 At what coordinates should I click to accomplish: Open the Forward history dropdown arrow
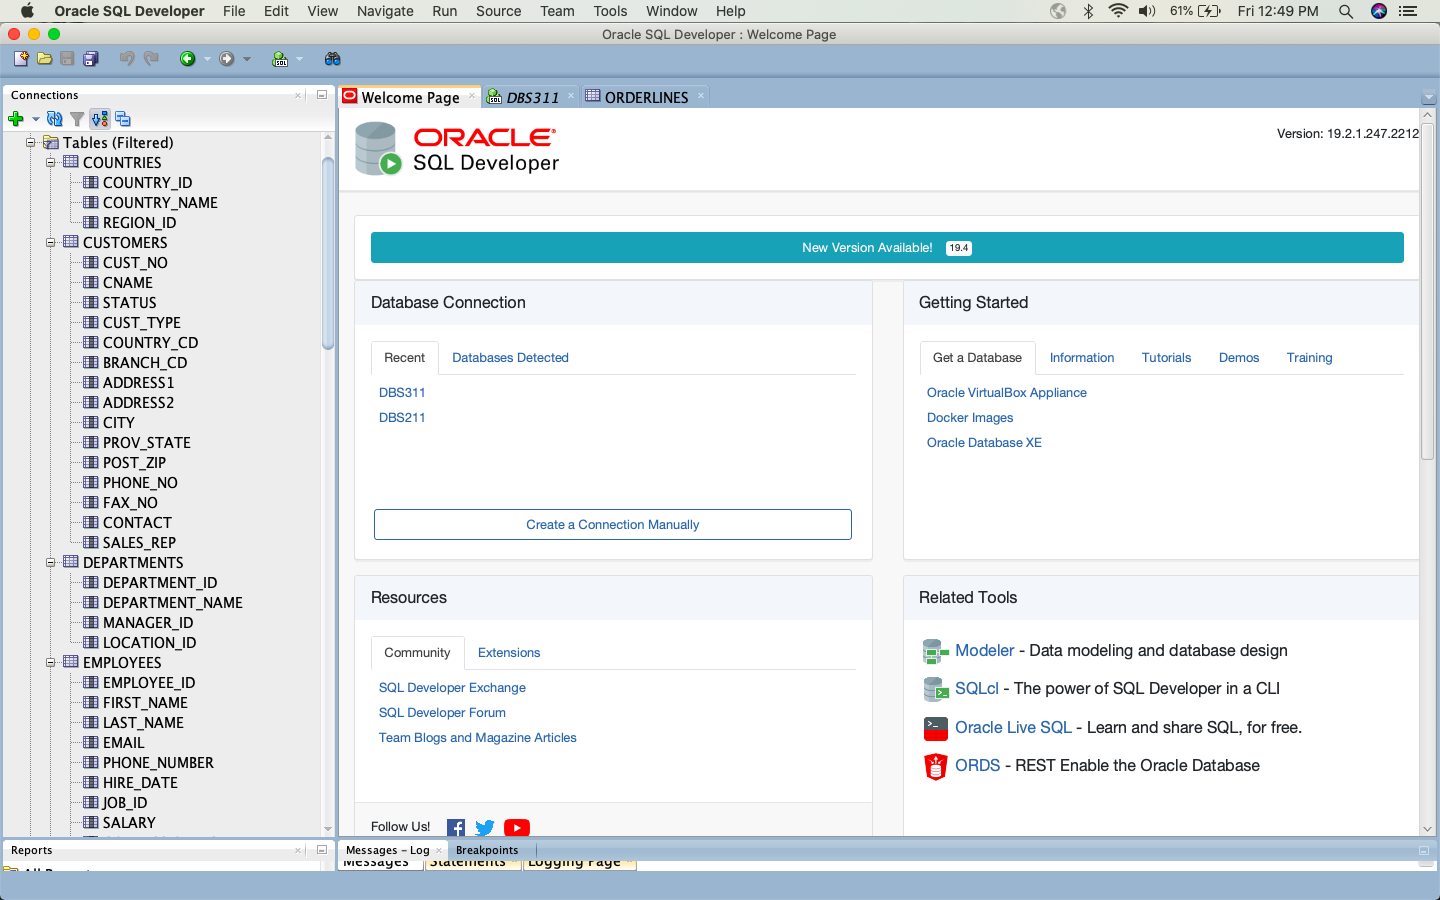(x=247, y=59)
